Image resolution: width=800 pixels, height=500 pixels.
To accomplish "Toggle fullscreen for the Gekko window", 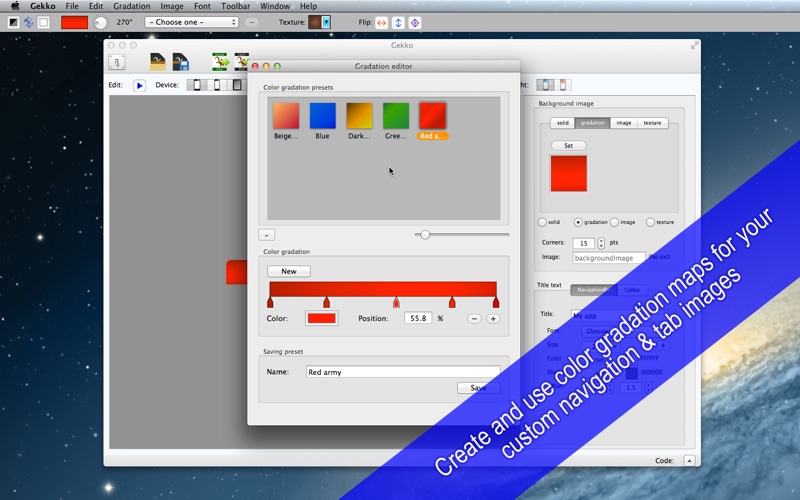I will click(694, 45).
